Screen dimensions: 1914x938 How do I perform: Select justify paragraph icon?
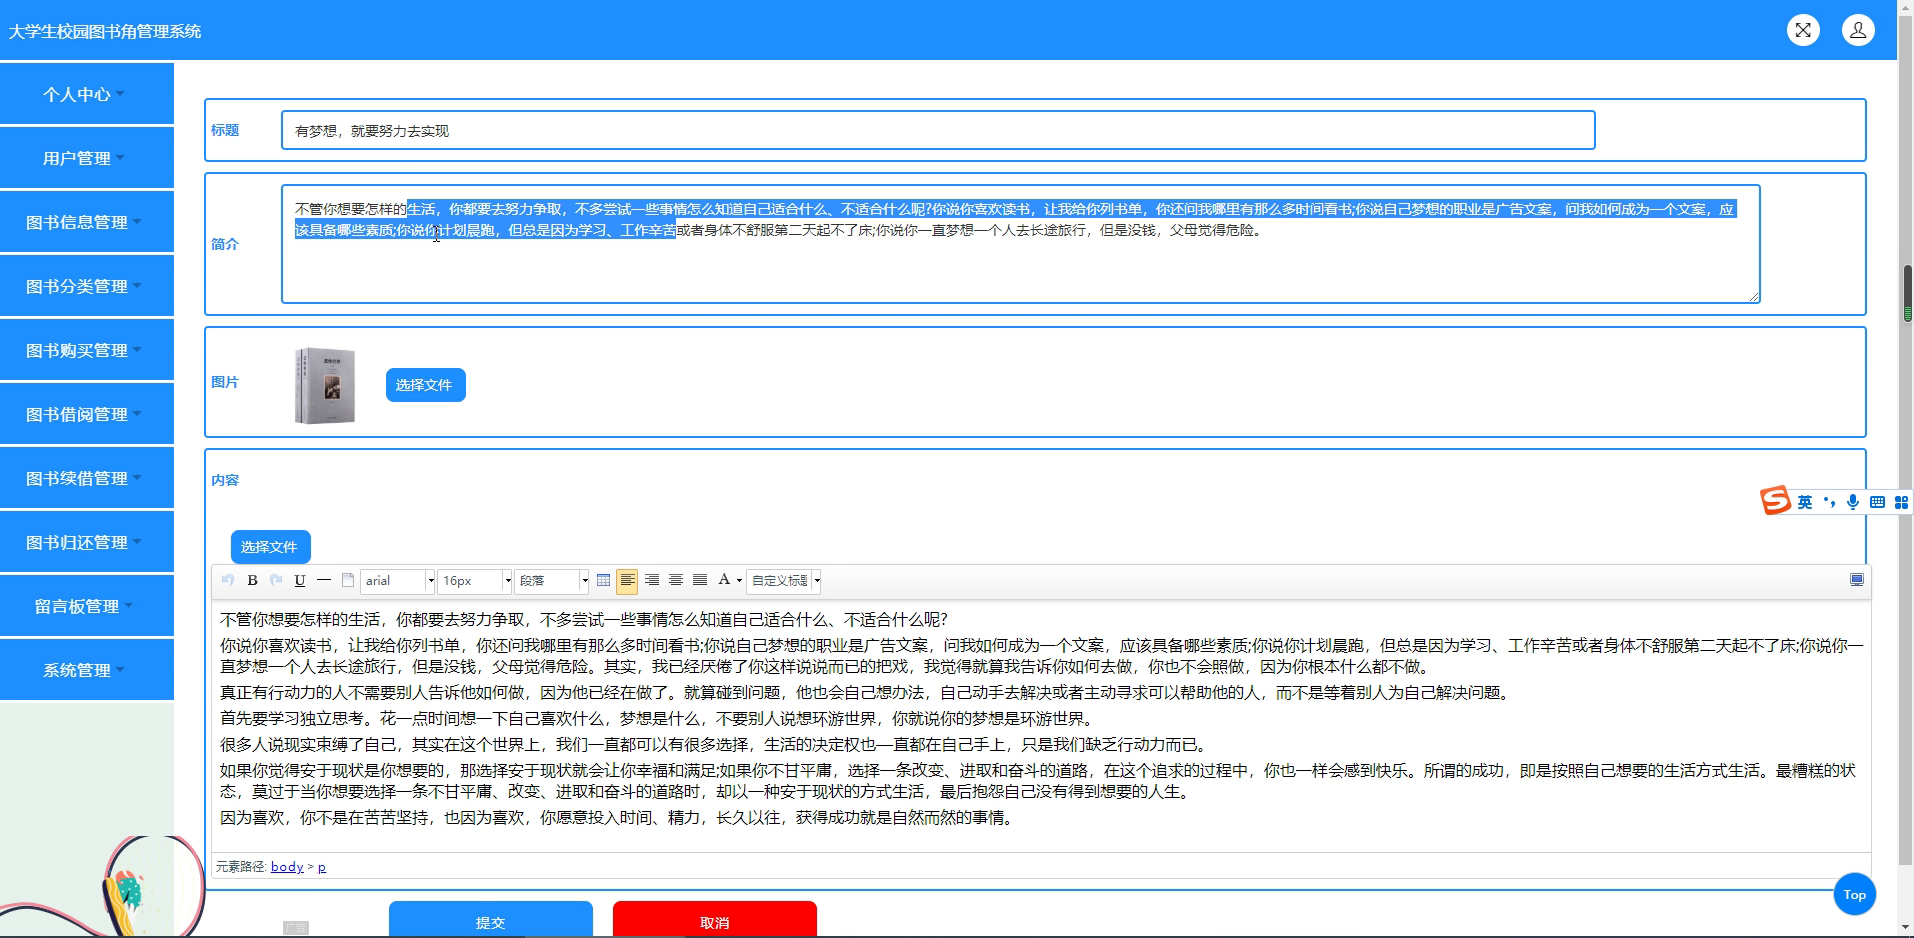tap(700, 580)
